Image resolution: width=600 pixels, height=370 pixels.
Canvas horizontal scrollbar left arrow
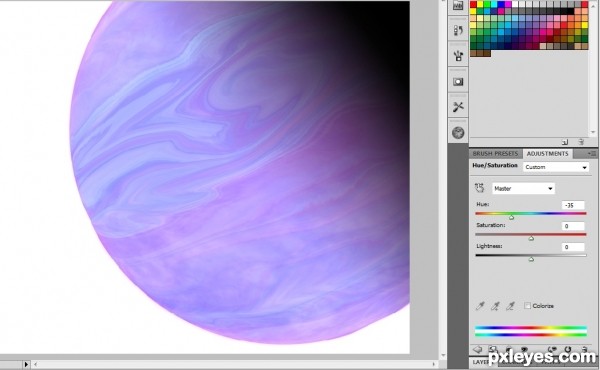click(x=36, y=364)
